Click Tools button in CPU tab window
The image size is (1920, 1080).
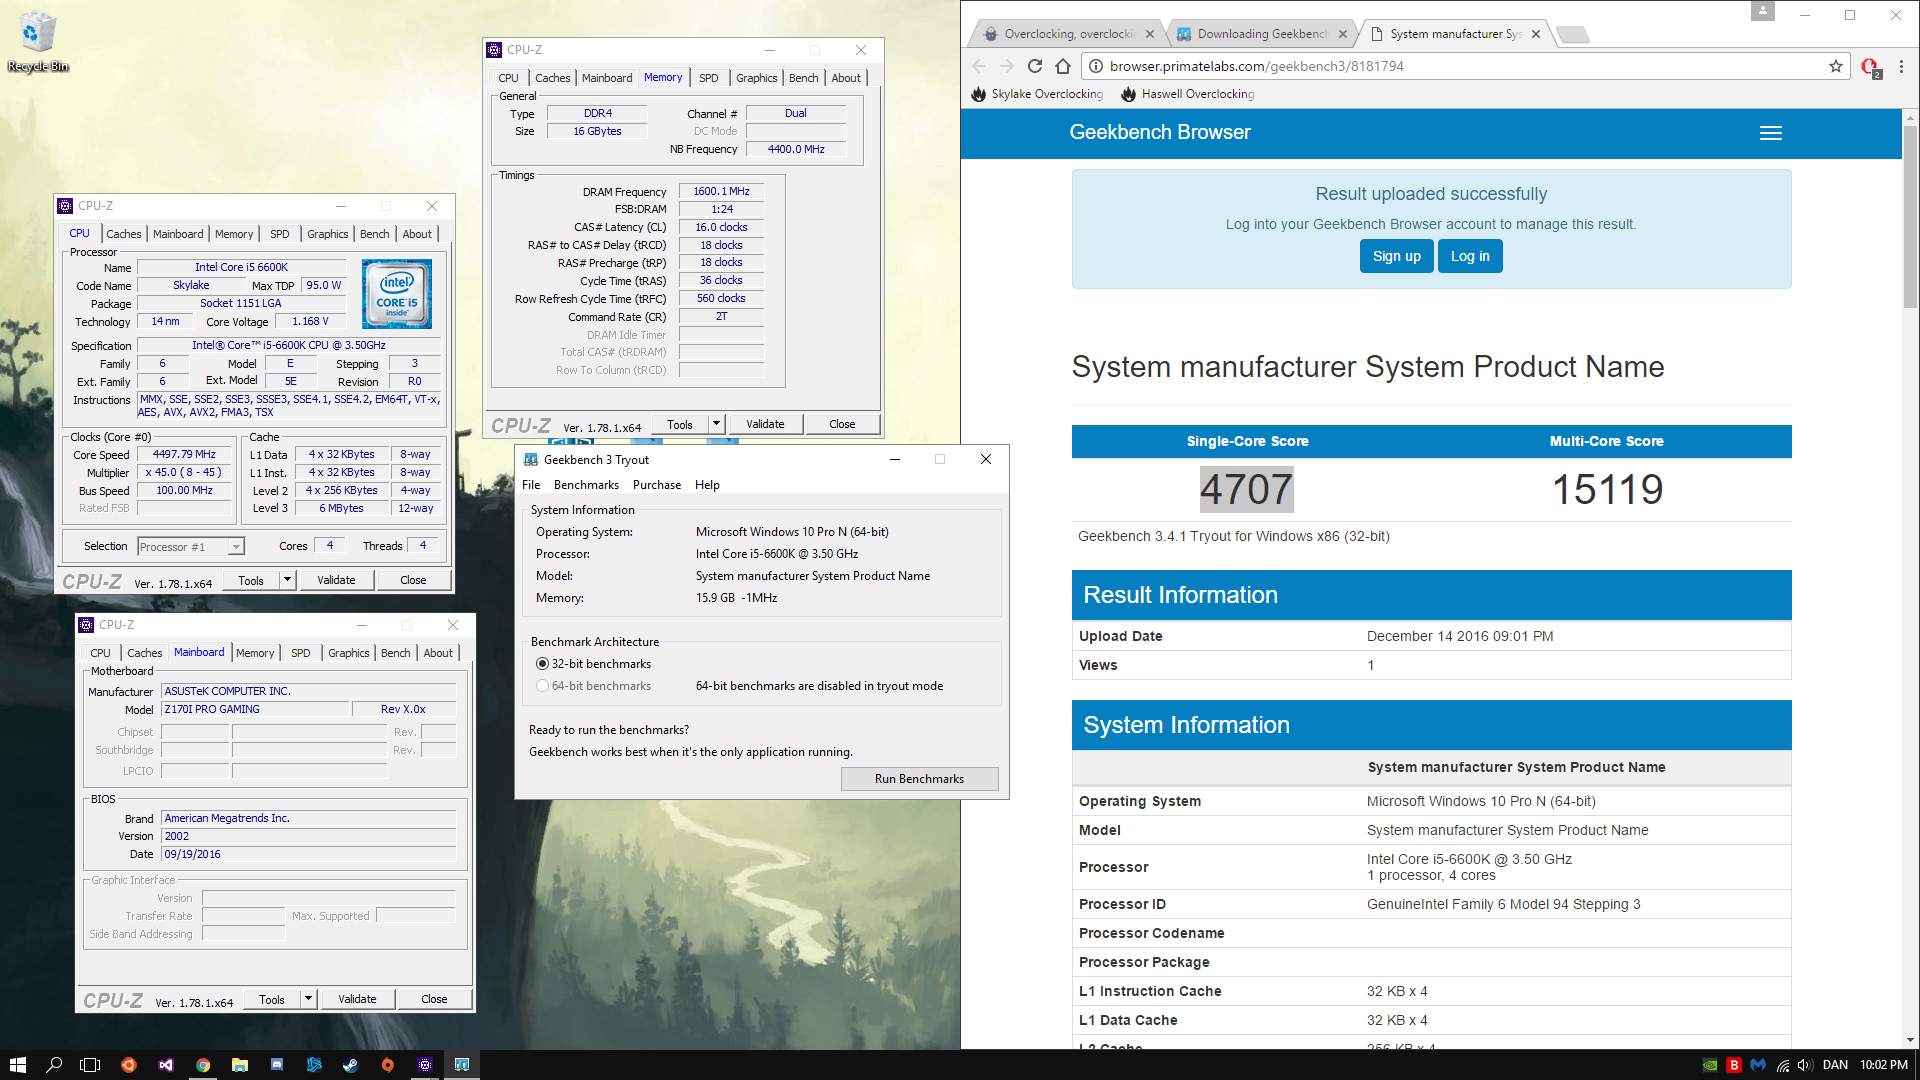tap(251, 580)
